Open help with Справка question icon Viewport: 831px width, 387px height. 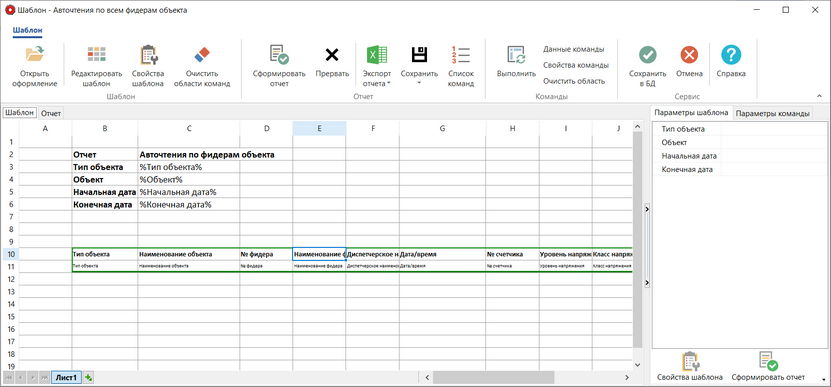[731, 54]
